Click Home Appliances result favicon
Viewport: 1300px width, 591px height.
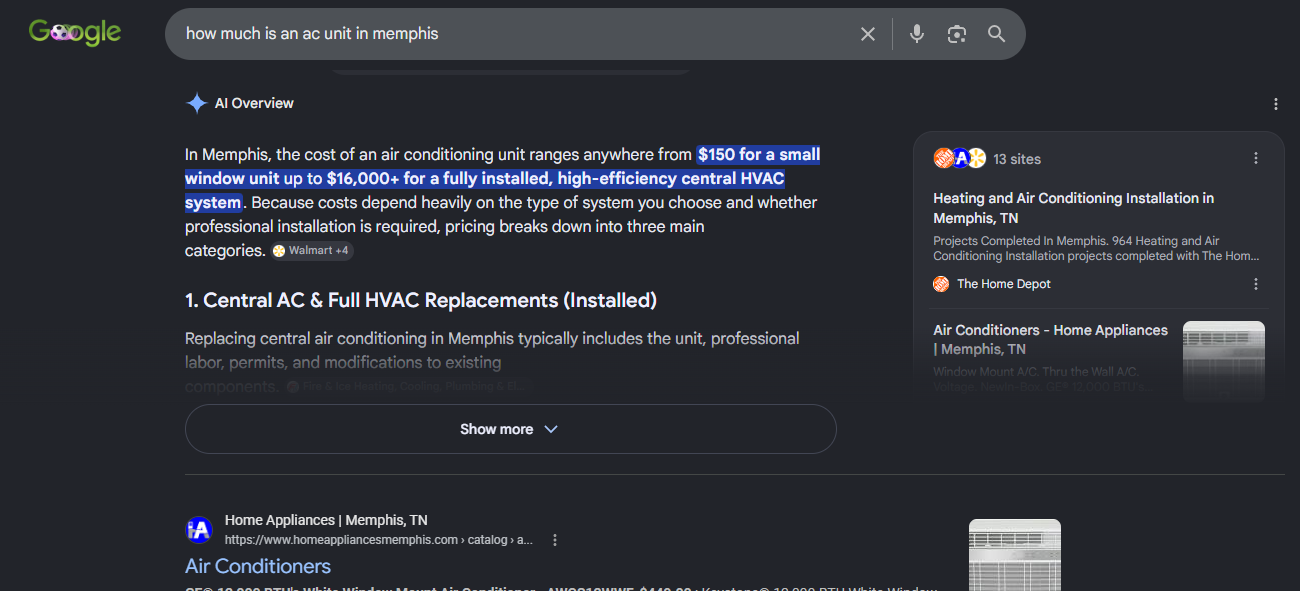(199, 530)
